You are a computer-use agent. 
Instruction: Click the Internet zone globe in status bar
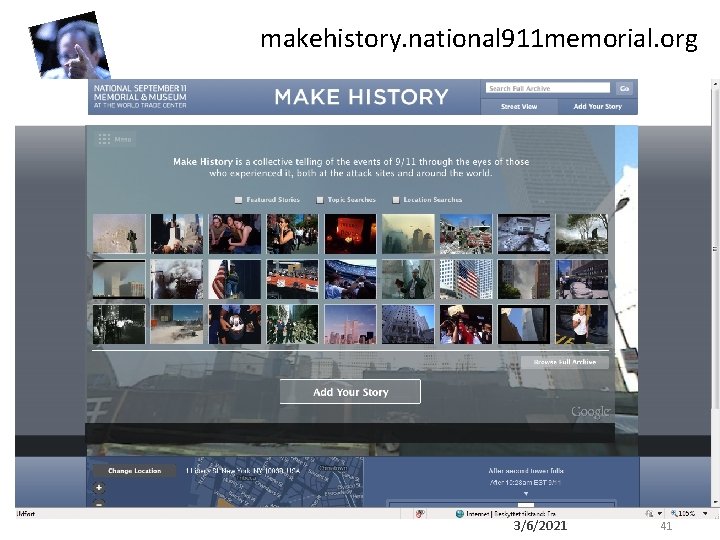(459, 514)
